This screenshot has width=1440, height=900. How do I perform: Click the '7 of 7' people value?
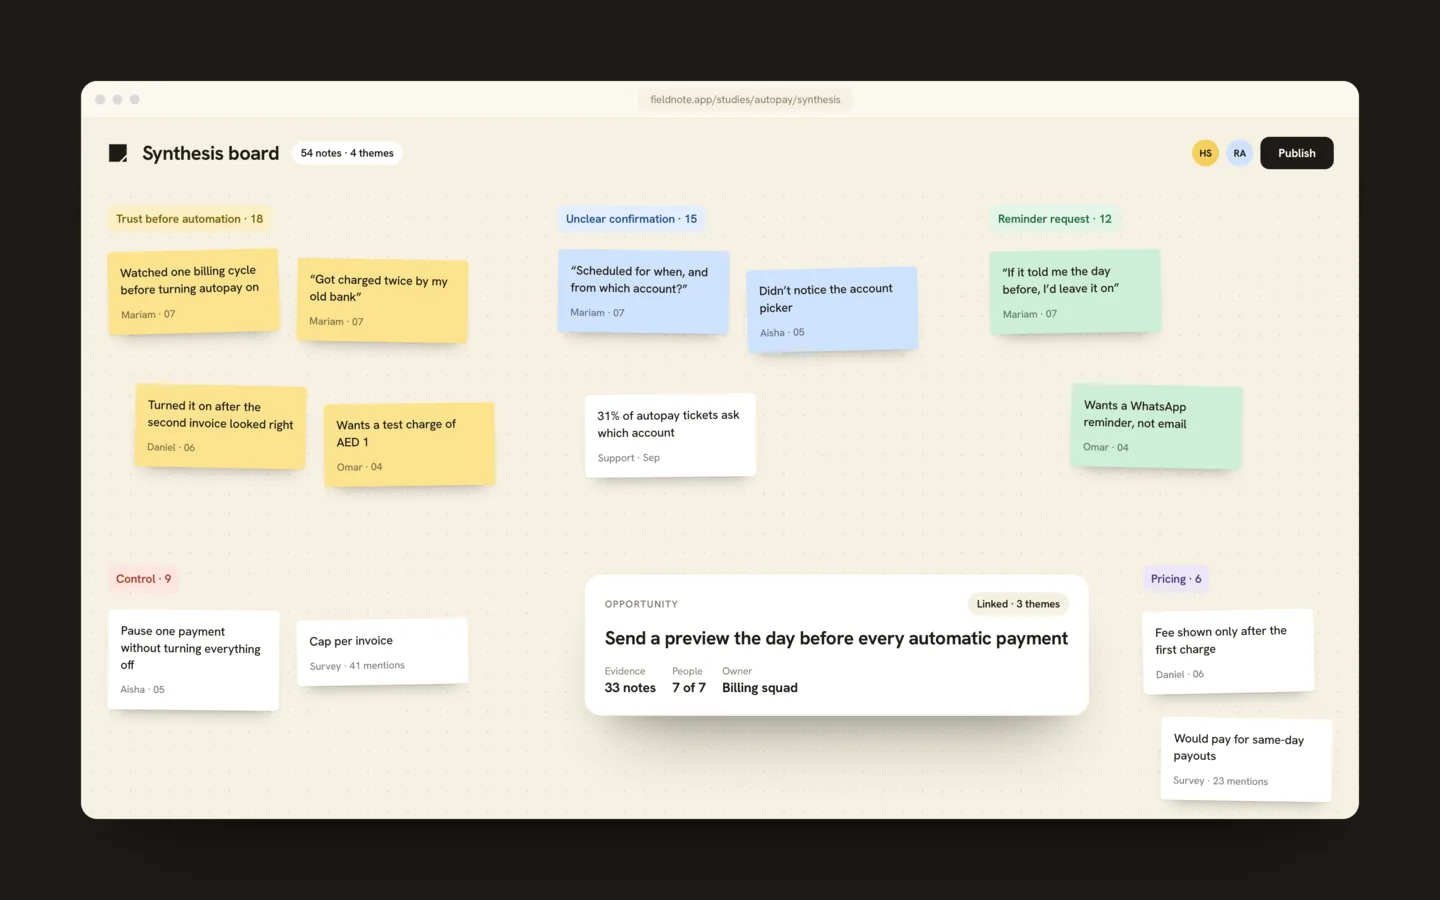click(689, 688)
